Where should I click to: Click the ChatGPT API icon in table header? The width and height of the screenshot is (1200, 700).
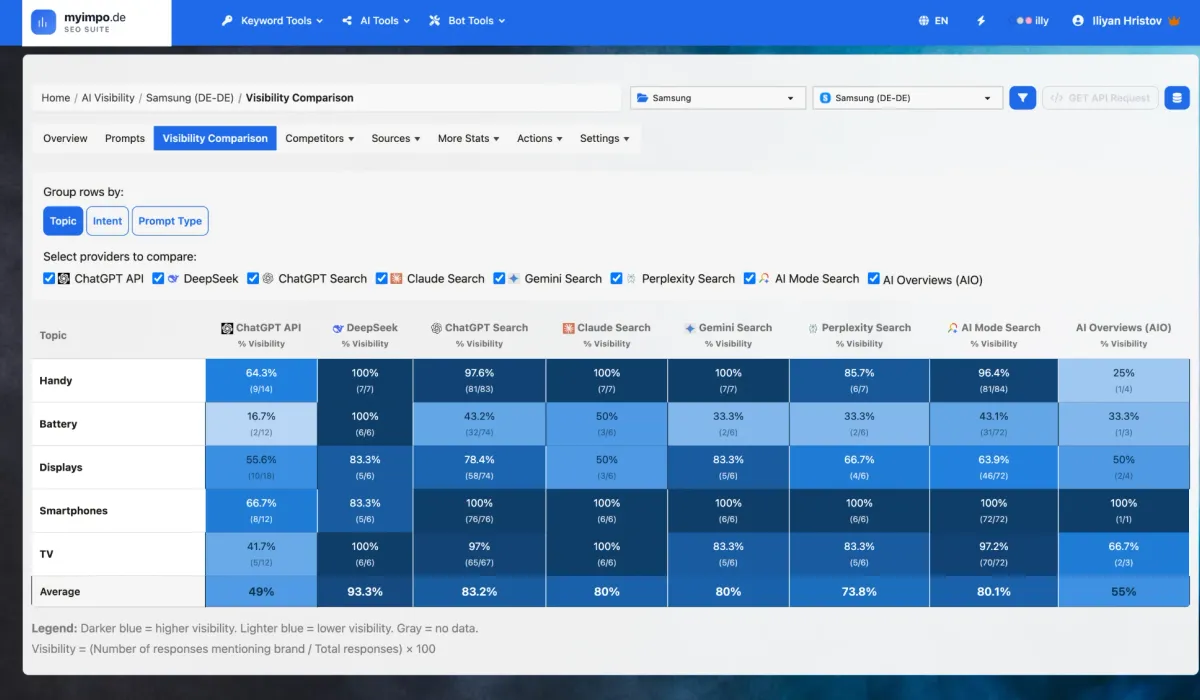(x=227, y=327)
